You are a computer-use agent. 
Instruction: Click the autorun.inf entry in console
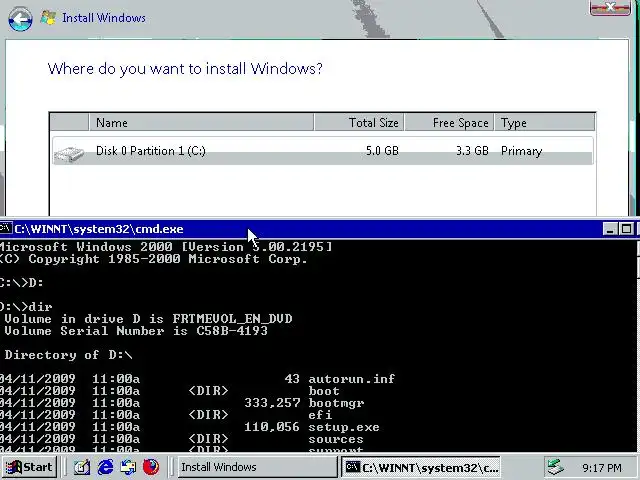(351, 379)
